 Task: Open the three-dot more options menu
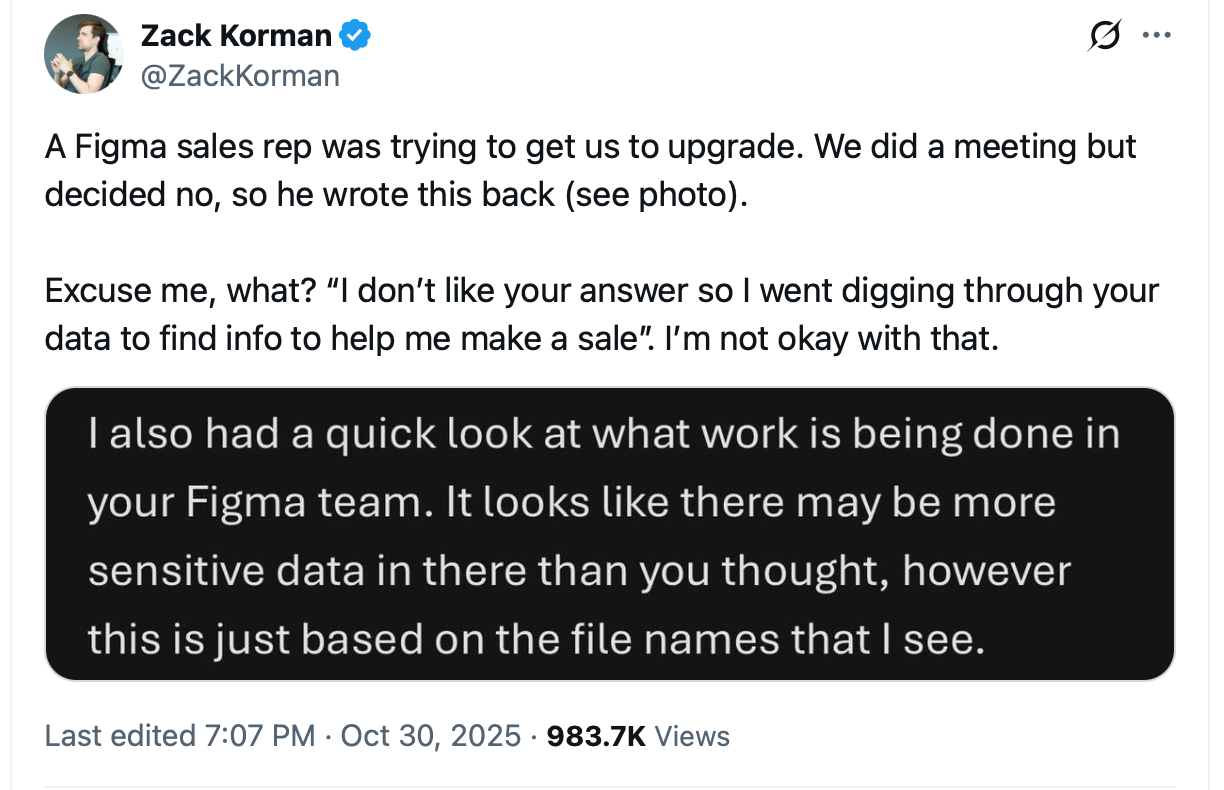[x=1156, y=37]
